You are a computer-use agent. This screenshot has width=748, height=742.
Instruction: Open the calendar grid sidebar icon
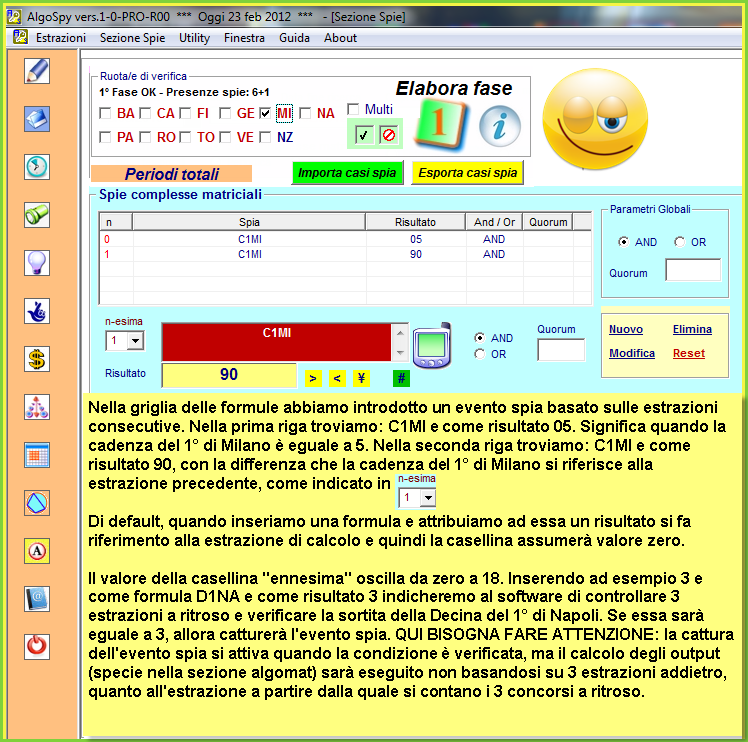[x=37, y=455]
